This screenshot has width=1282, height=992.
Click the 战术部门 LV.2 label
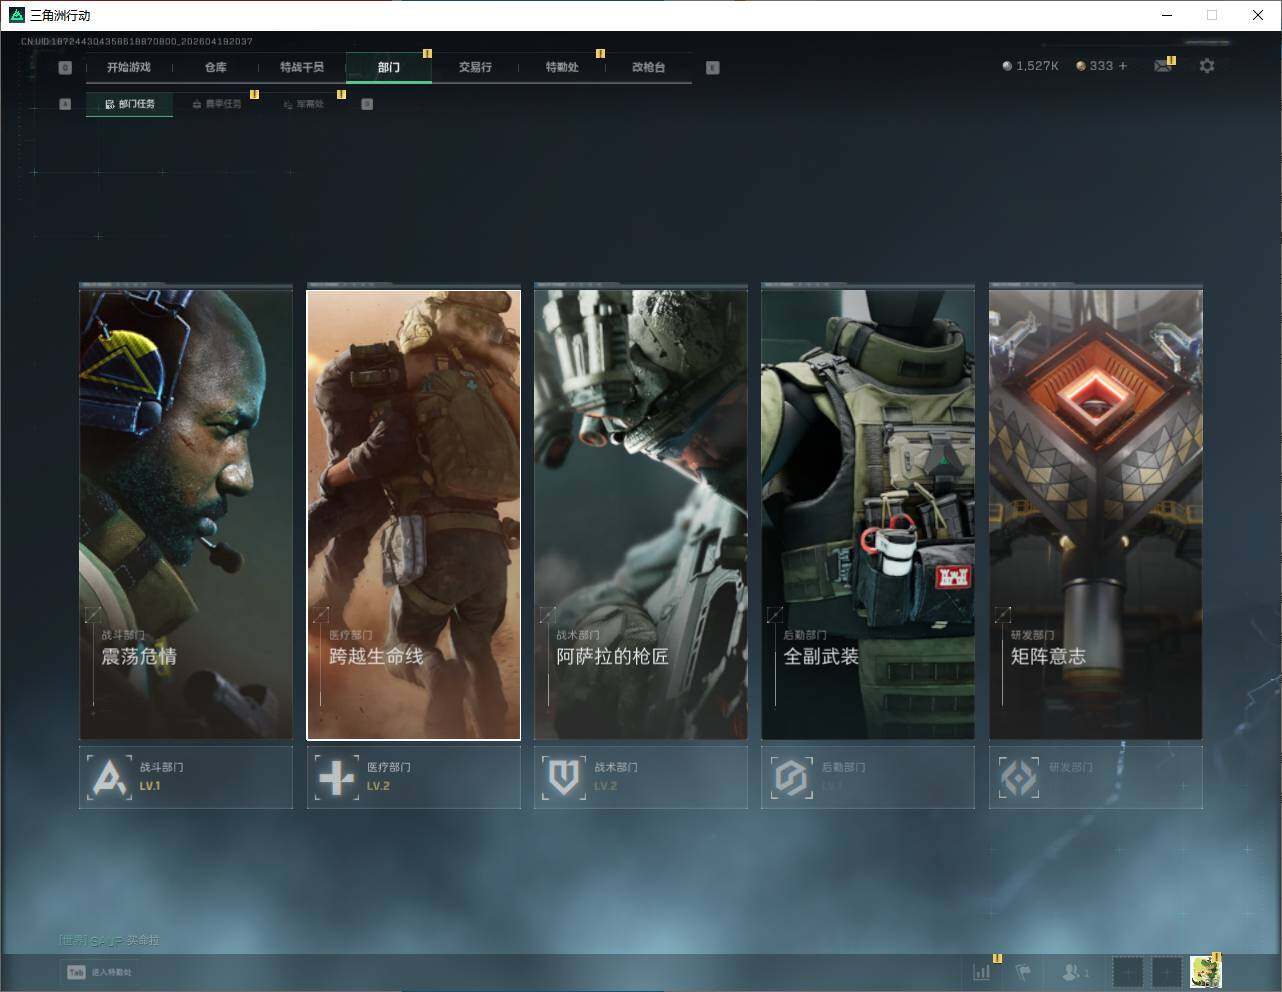point(605,786)
